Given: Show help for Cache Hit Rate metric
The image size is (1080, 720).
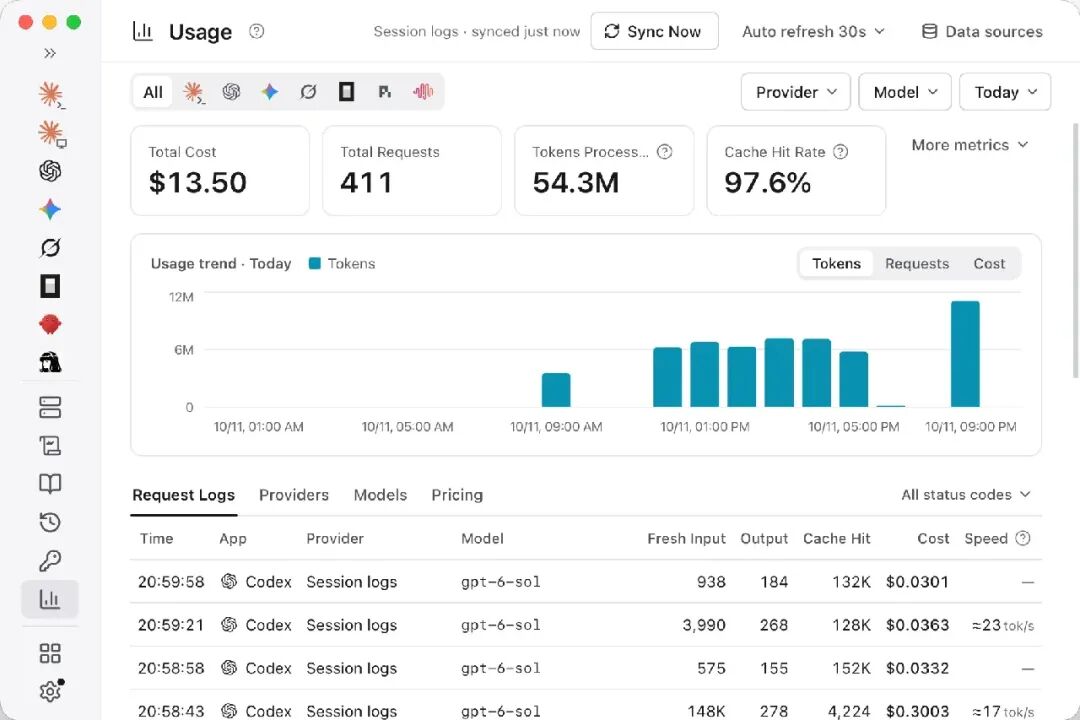Looking at the screenshot, I should 840,152.
